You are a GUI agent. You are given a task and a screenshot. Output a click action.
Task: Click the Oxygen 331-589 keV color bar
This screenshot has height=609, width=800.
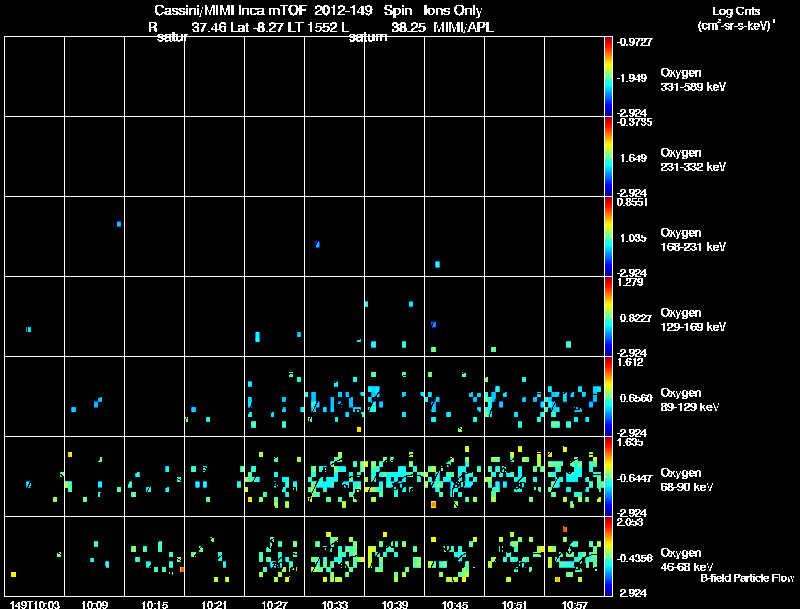[608, 77]
